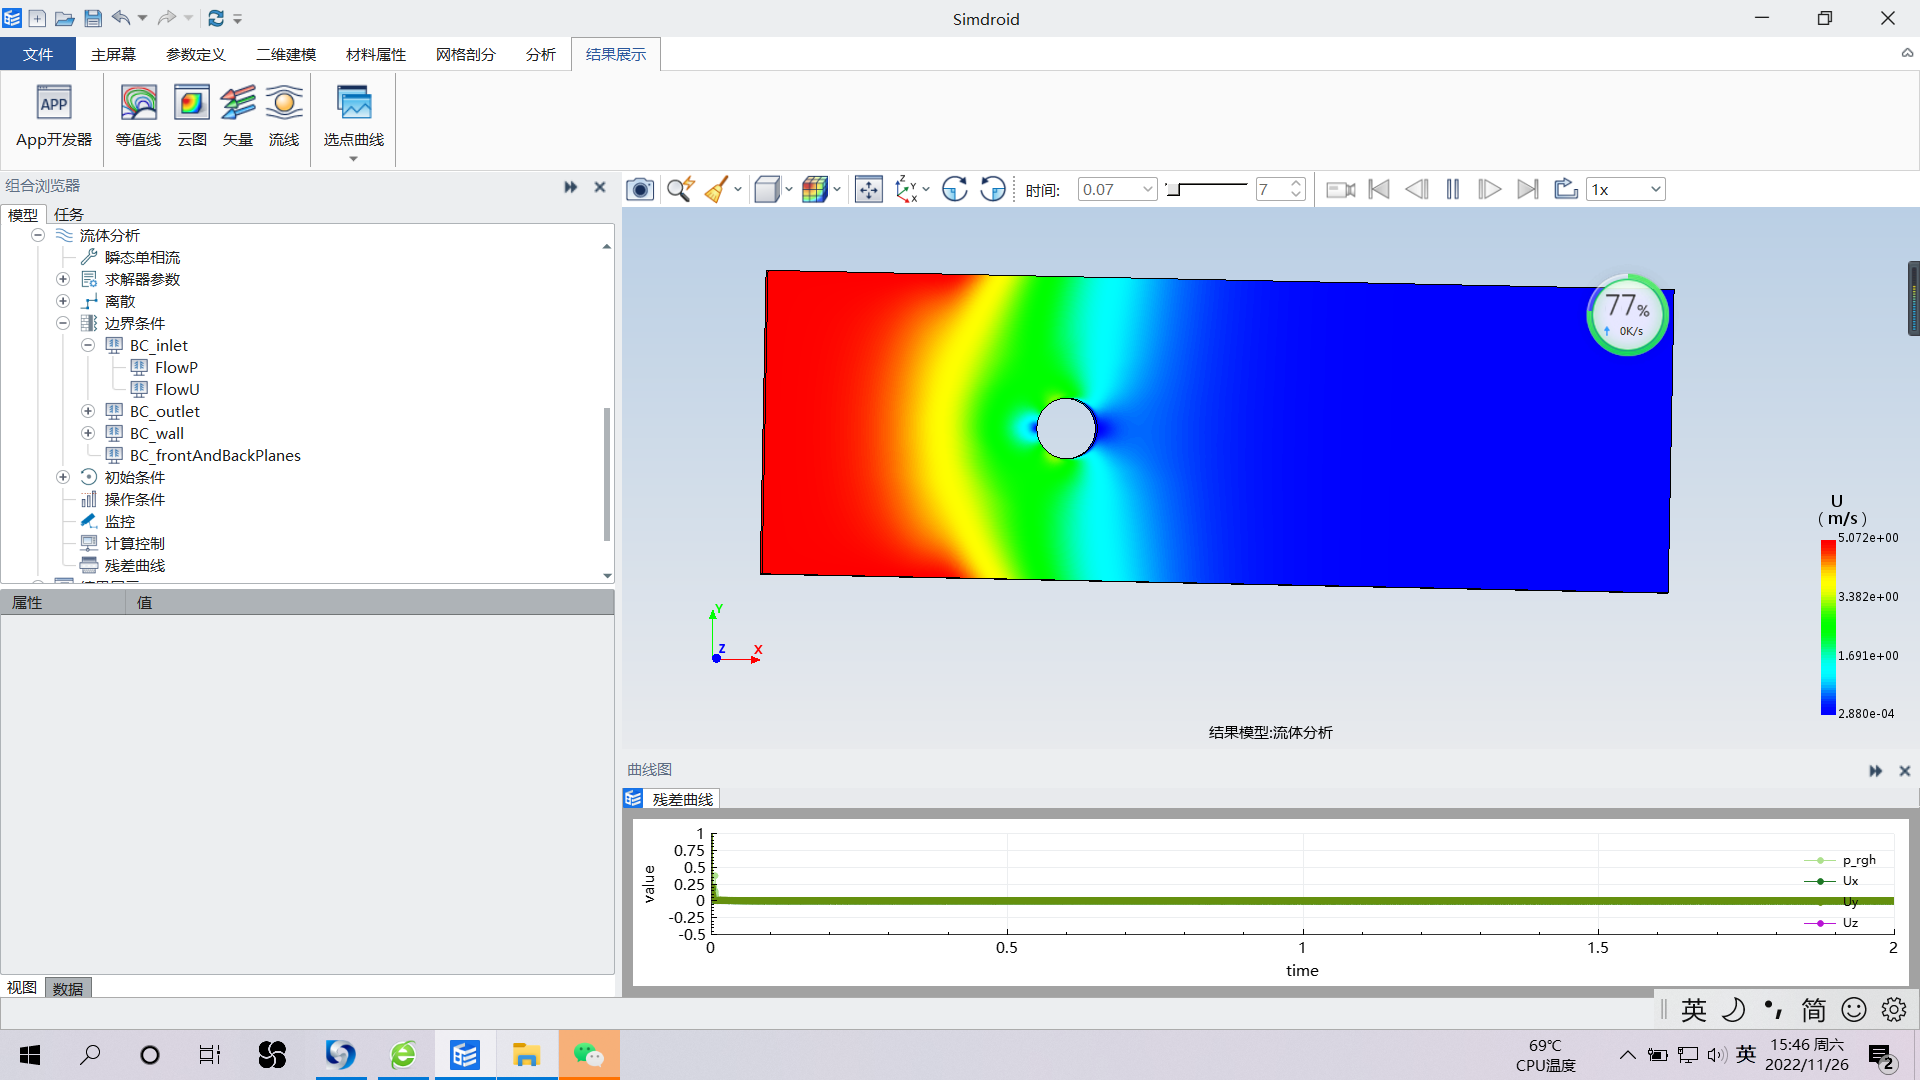The width and height of the screenshot is (1920, 1080).
Task: Select the 等值线 contour-line icon
Action: tap(138, 117)
